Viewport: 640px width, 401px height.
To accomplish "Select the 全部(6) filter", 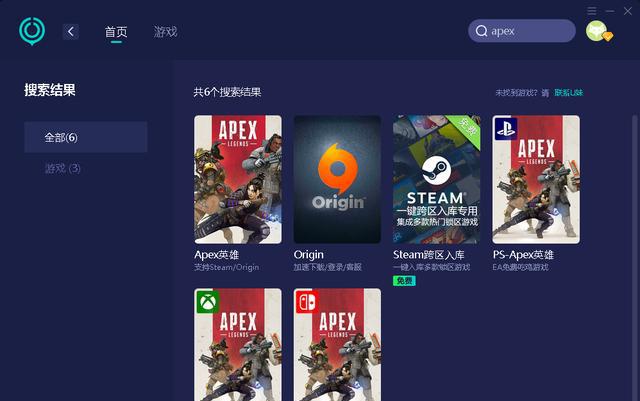I will pos(86,137).
